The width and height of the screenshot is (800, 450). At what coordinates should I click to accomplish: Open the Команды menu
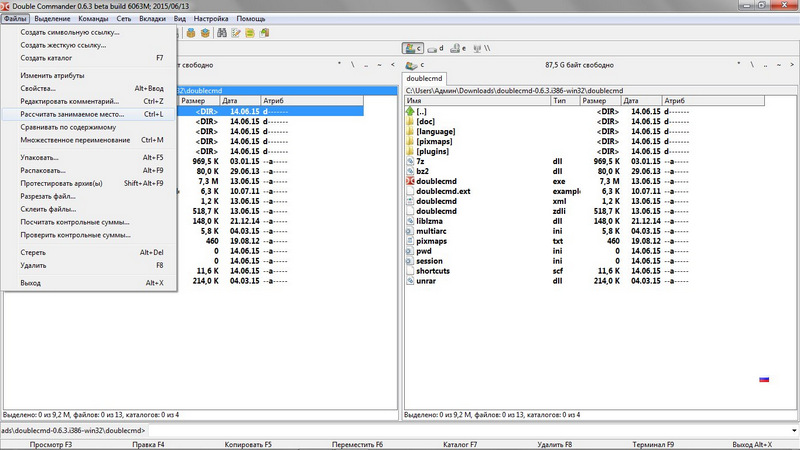93,19
